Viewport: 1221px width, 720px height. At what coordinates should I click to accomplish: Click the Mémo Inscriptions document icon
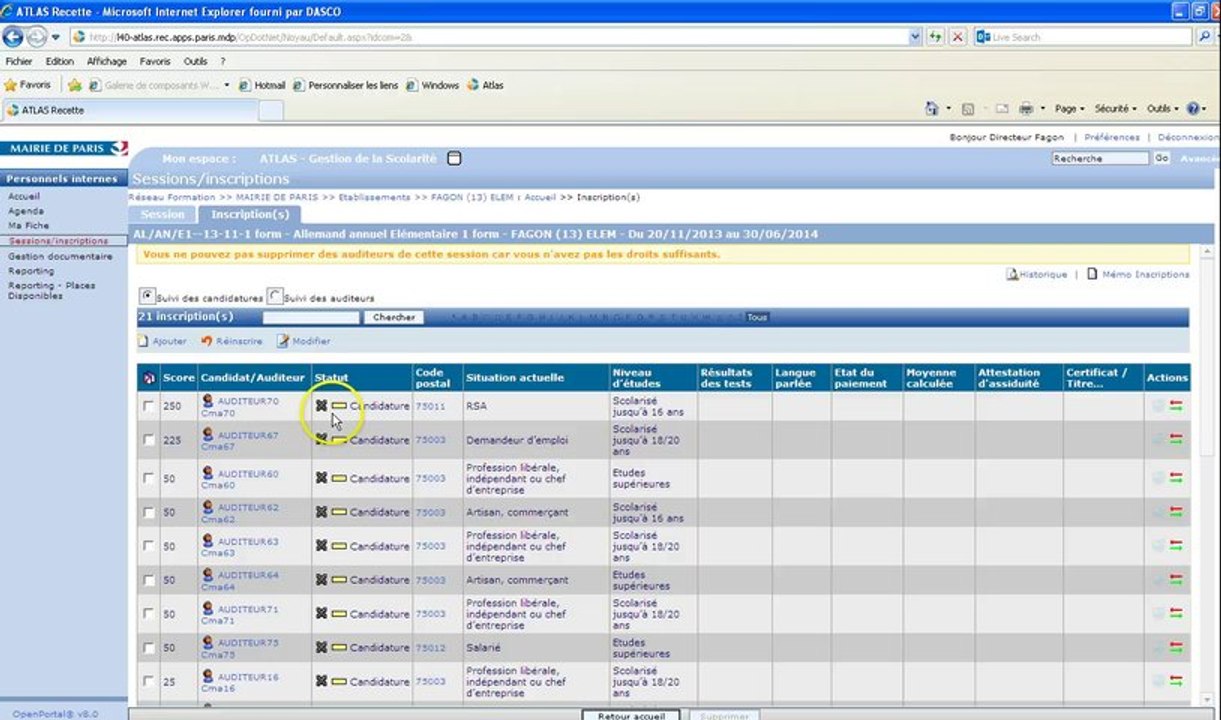[x=1092, y=274]
